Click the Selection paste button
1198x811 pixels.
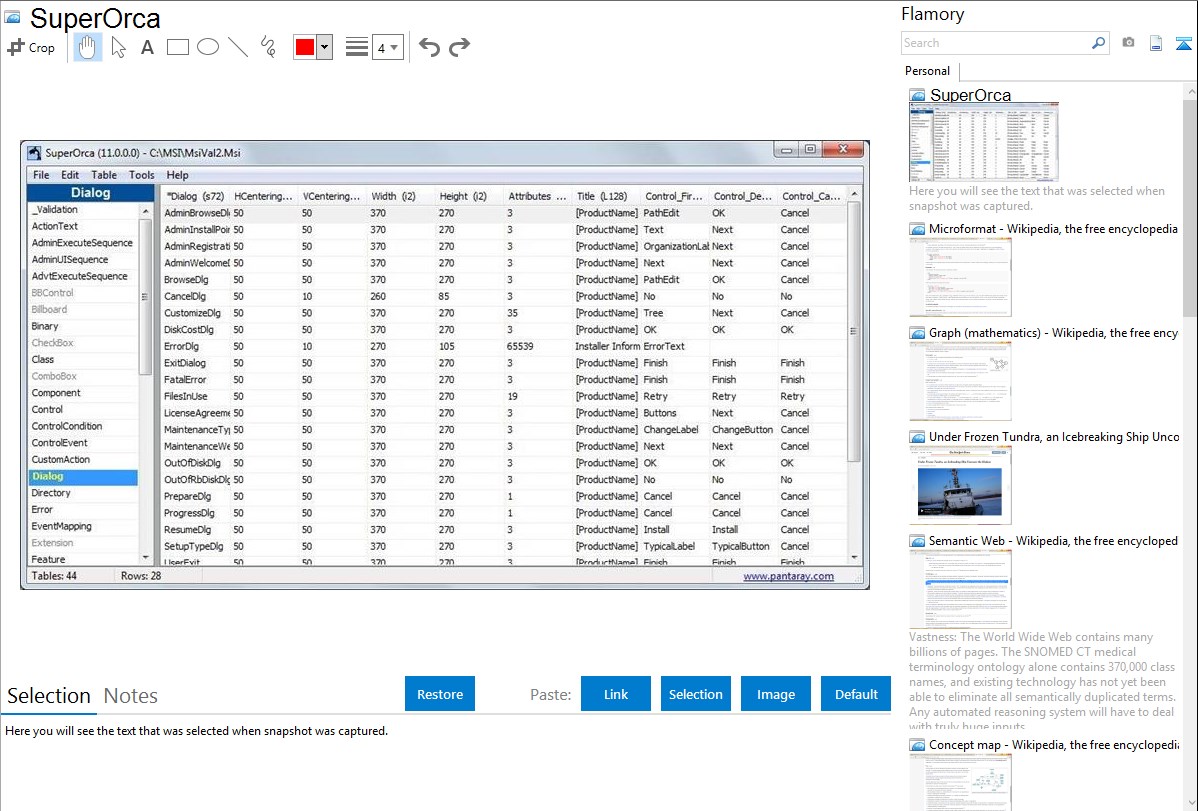point(695,694)
